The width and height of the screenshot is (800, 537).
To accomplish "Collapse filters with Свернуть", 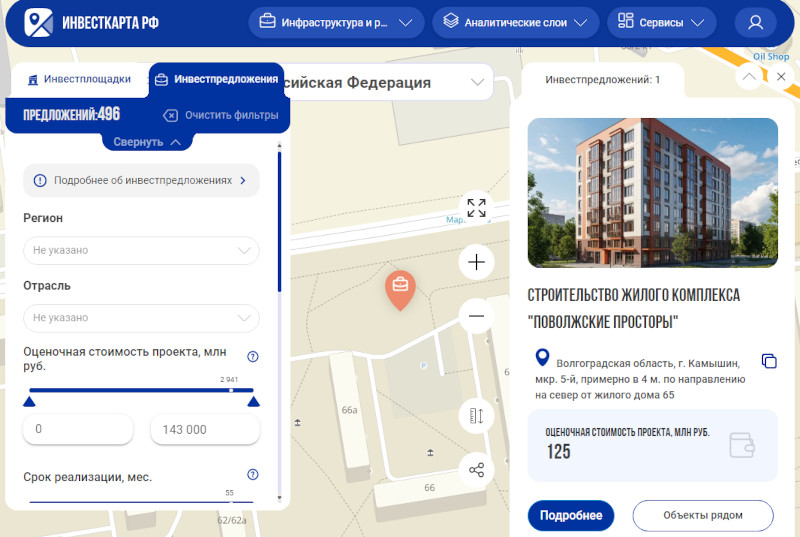I will point(147,142).
